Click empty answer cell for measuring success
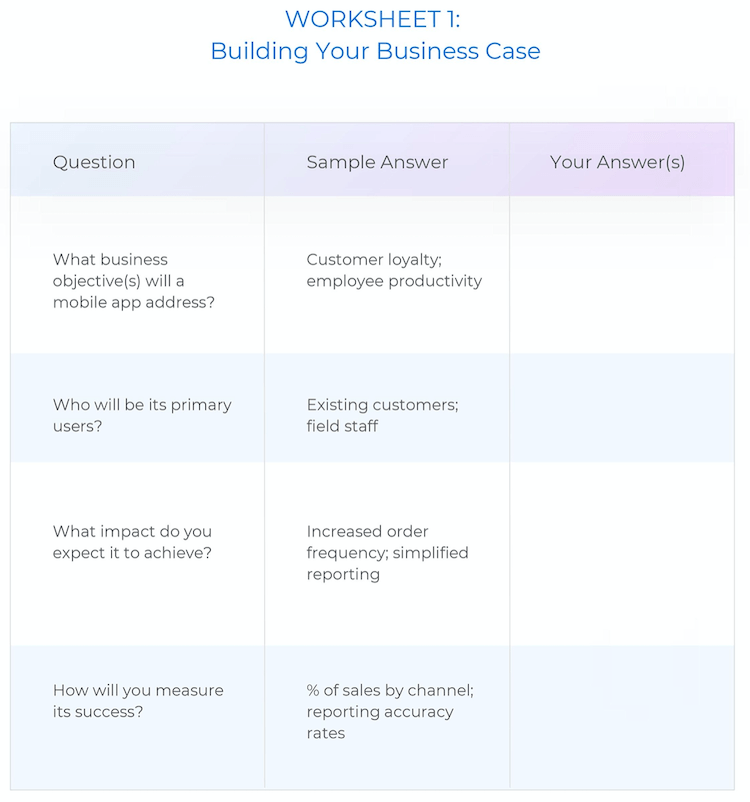 (622, 717)
